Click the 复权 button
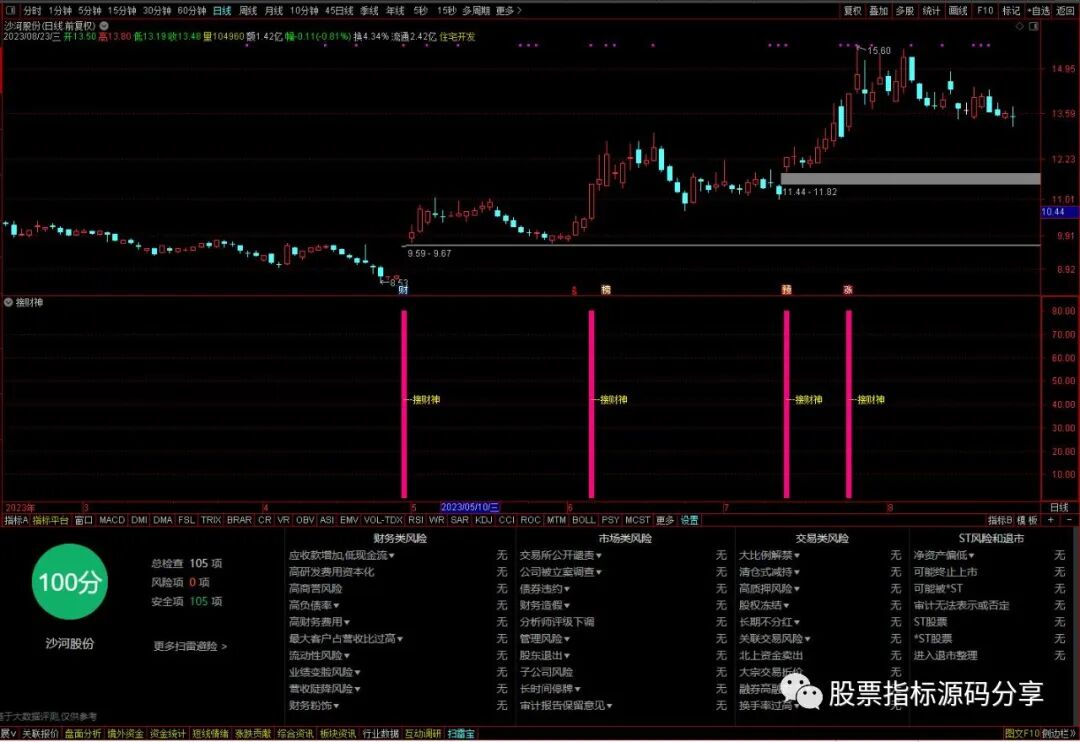 [853, 10]
